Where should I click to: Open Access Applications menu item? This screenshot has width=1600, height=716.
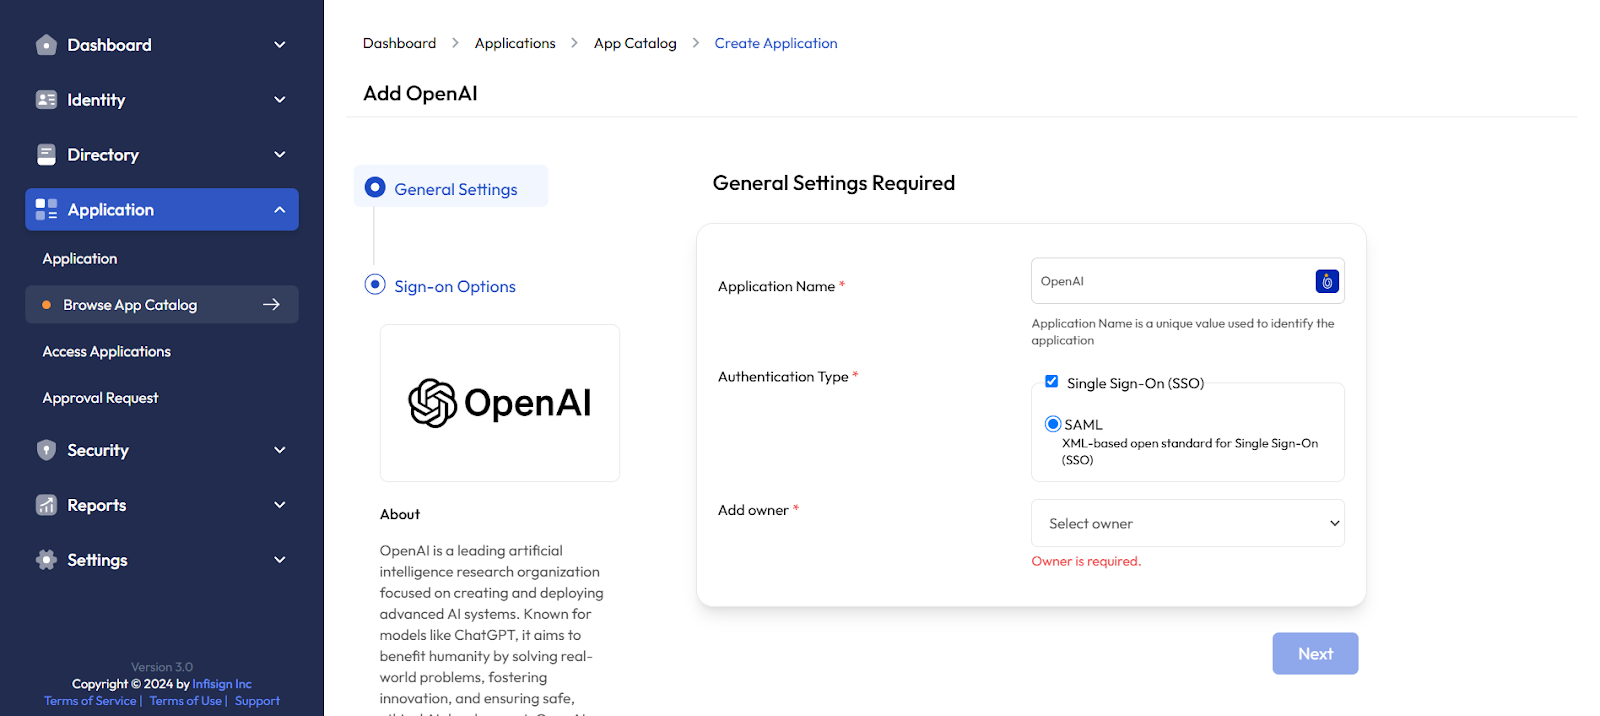[x=107, y=352]
